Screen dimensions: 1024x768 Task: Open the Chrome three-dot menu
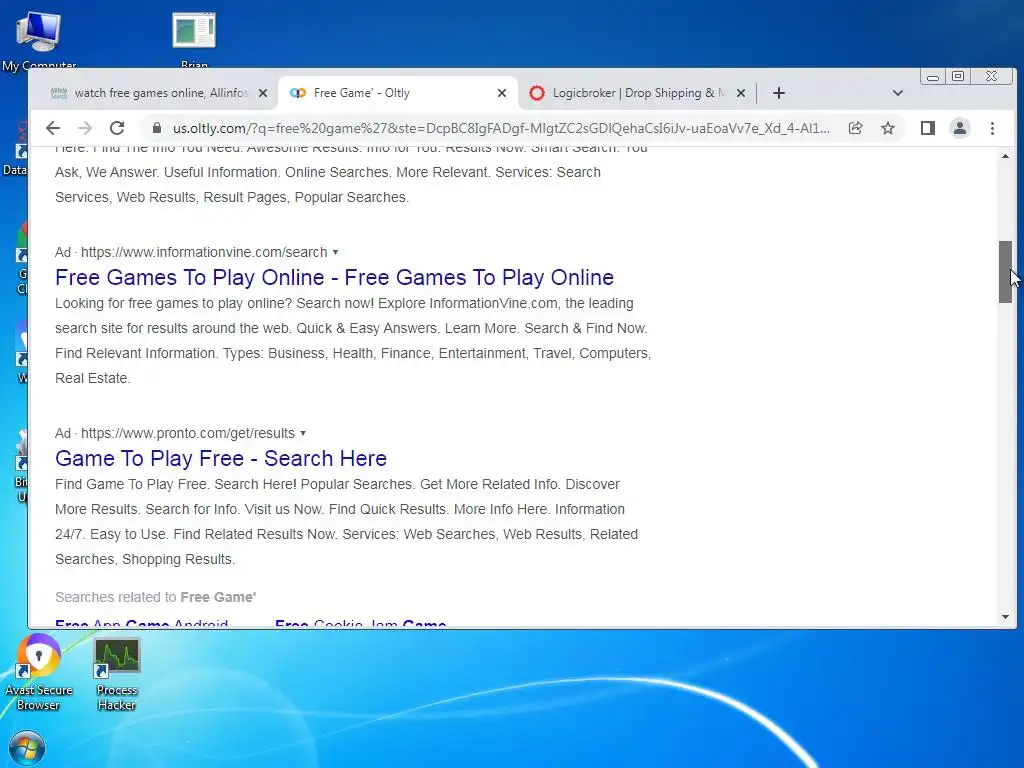[992, 128]
